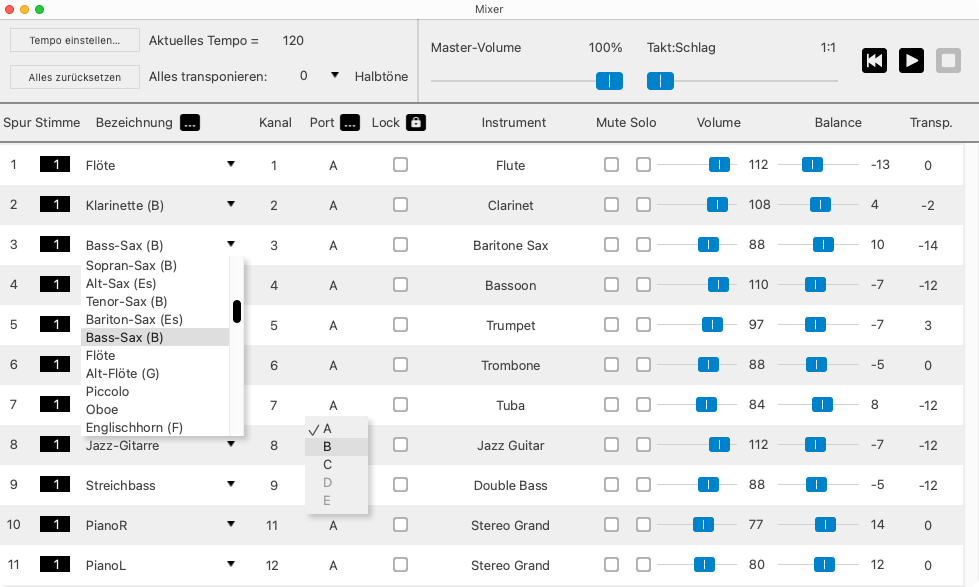Open the Bezeichnung options ellipsis button

[189, 123]
